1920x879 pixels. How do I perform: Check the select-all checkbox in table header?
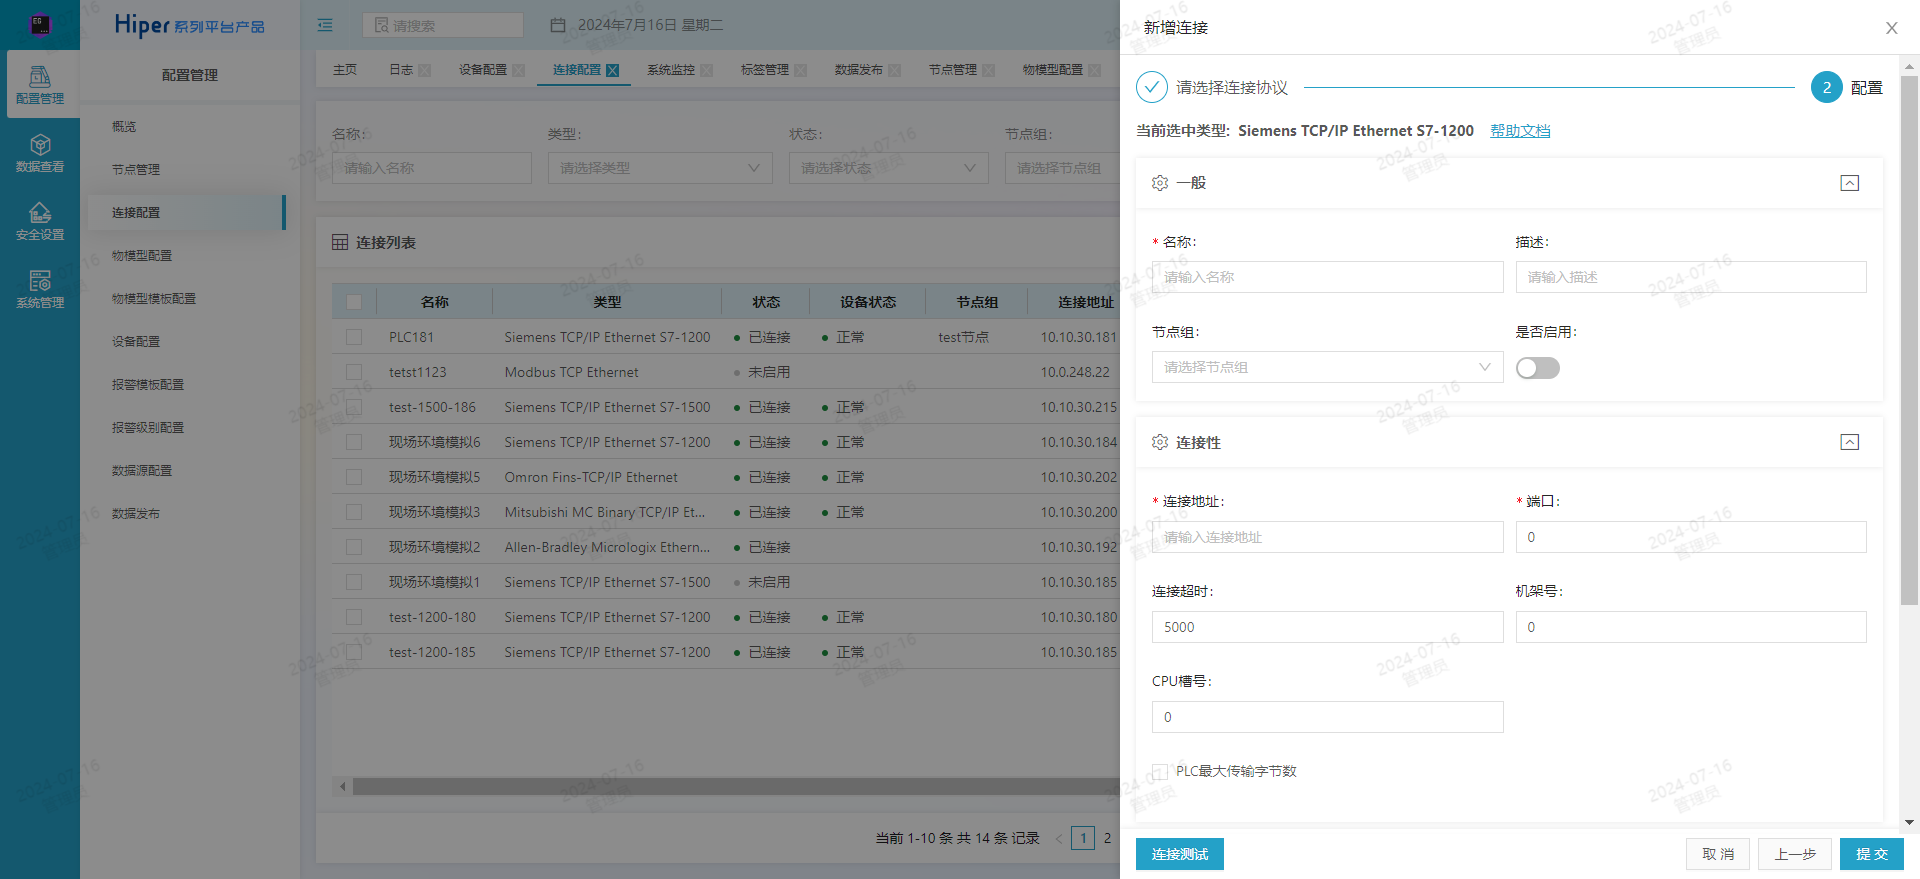(354, 302)
